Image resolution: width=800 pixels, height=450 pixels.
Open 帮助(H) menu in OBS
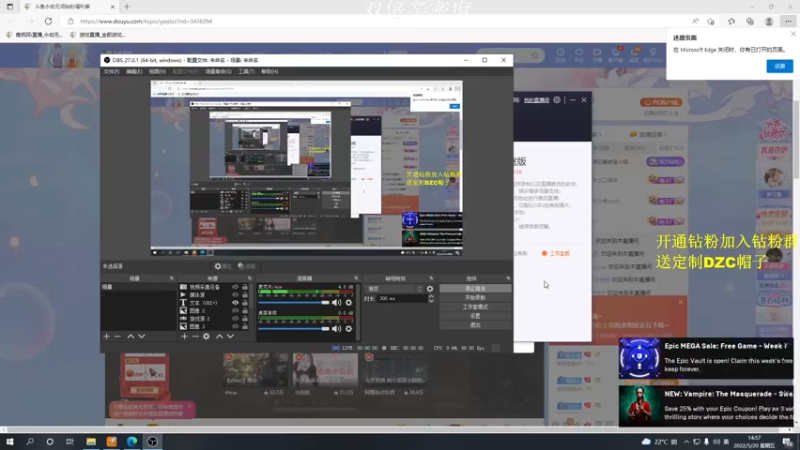[x=270, y=72]
